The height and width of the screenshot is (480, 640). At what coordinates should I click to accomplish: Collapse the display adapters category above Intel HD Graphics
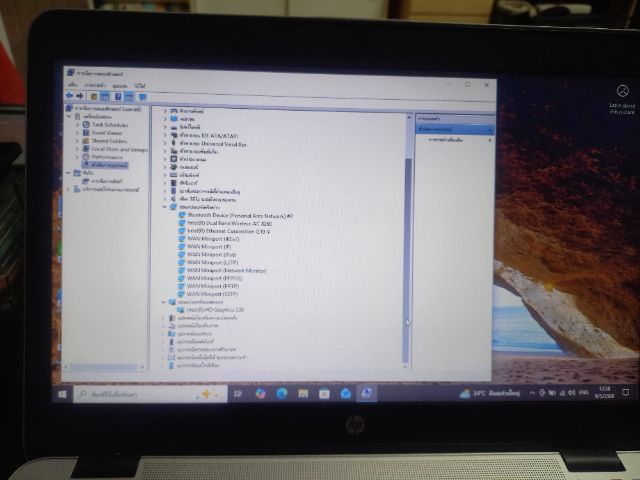(x=164, y=302)
